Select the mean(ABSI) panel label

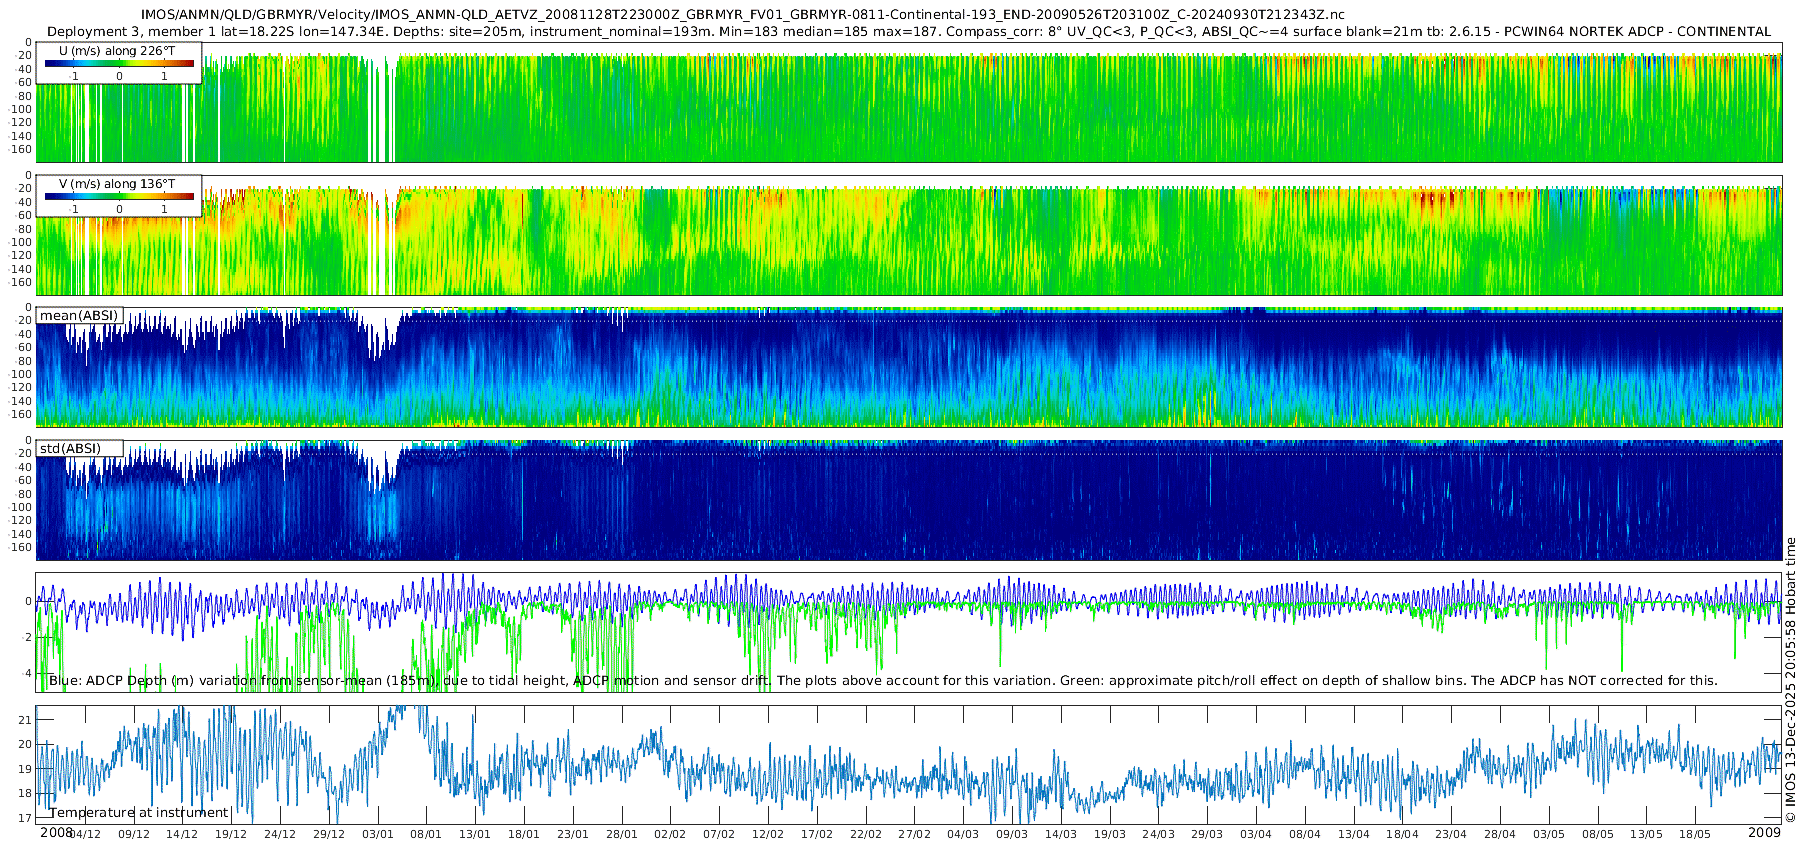coord(79,316)
